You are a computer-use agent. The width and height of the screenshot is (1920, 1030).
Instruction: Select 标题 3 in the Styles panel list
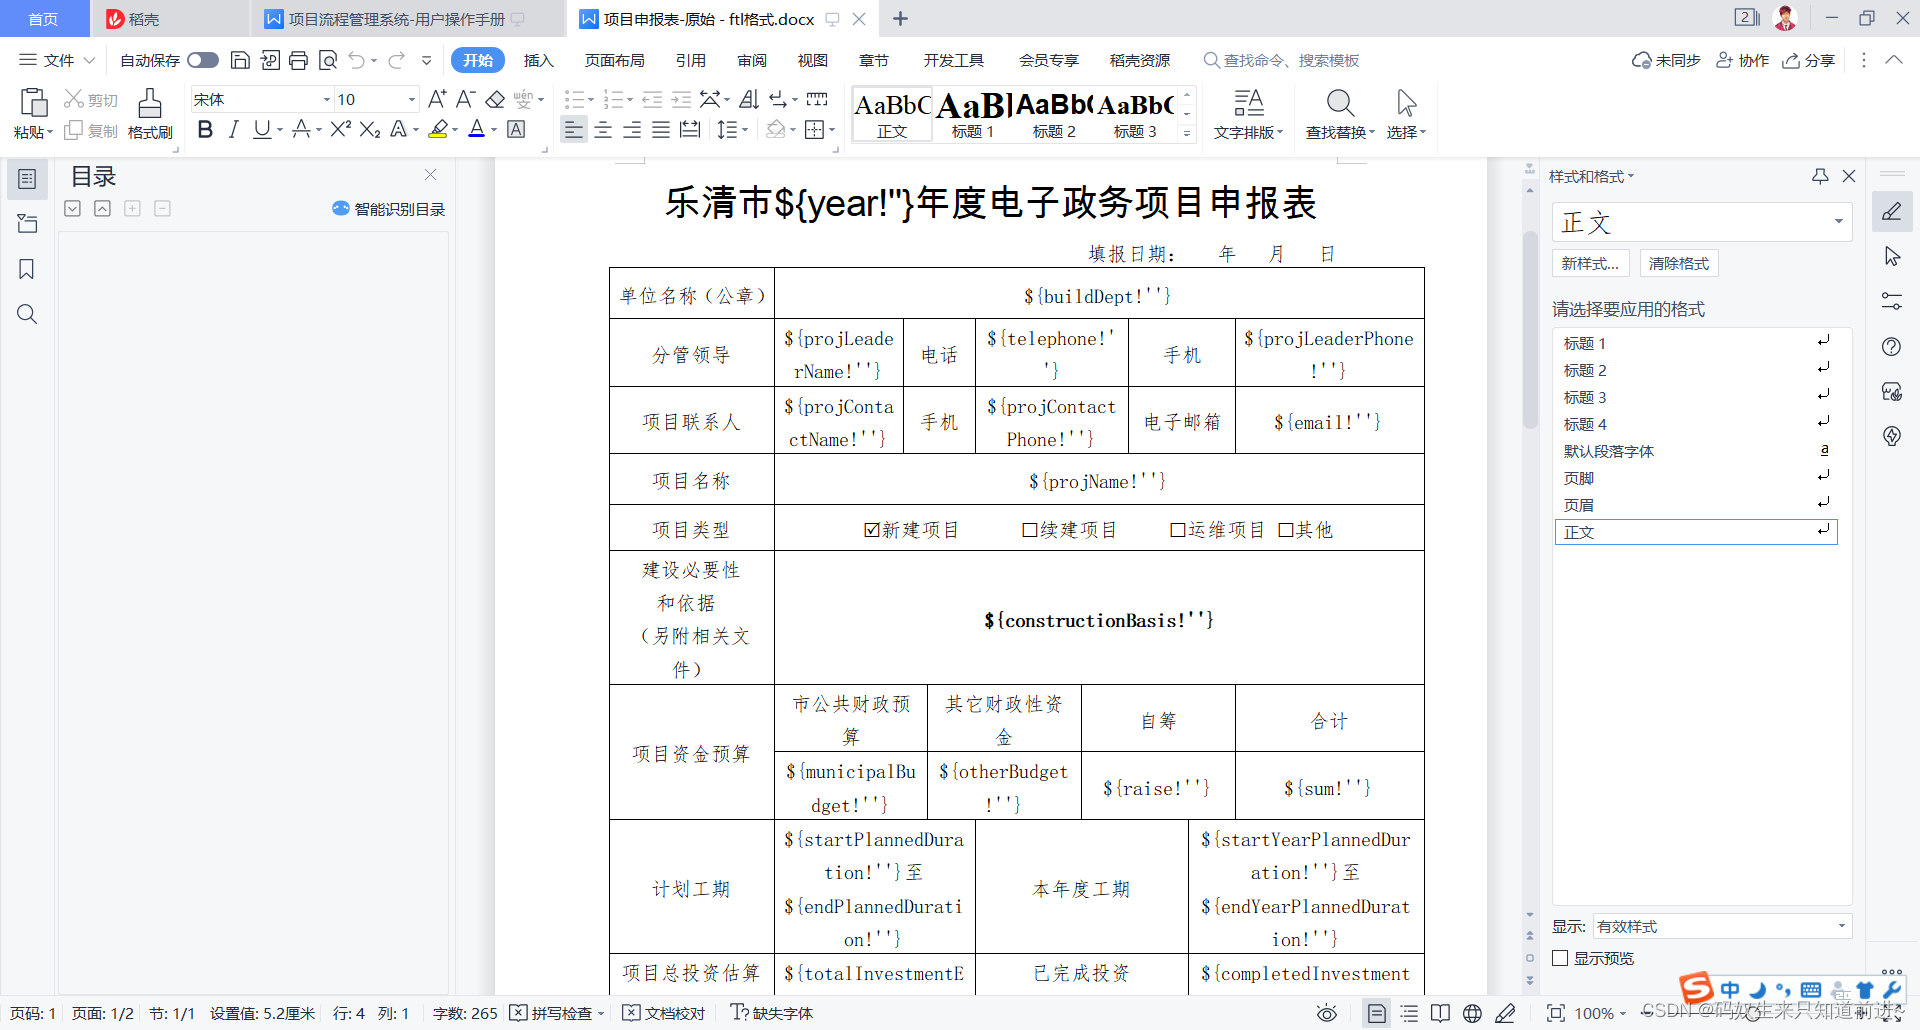coord(1697,397)
